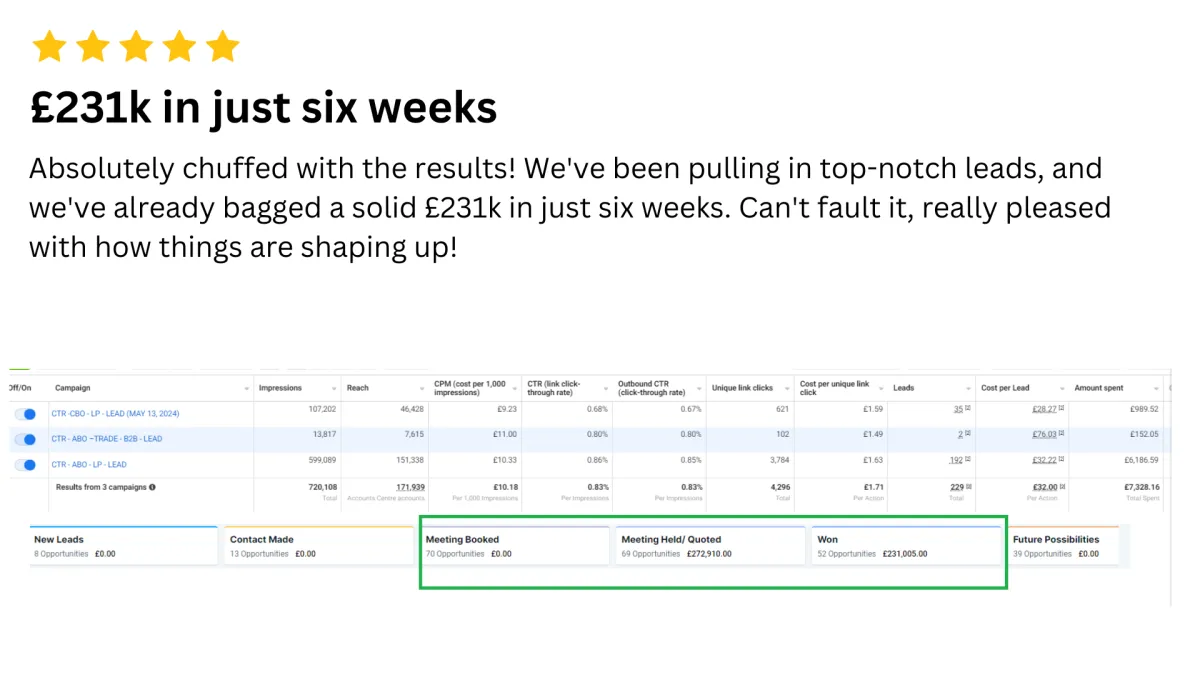Image resolution: width=1200 pixels, height=675 pixels.
Task: Click the footnote icon next to 35 leads
Action: pos(966,409)
